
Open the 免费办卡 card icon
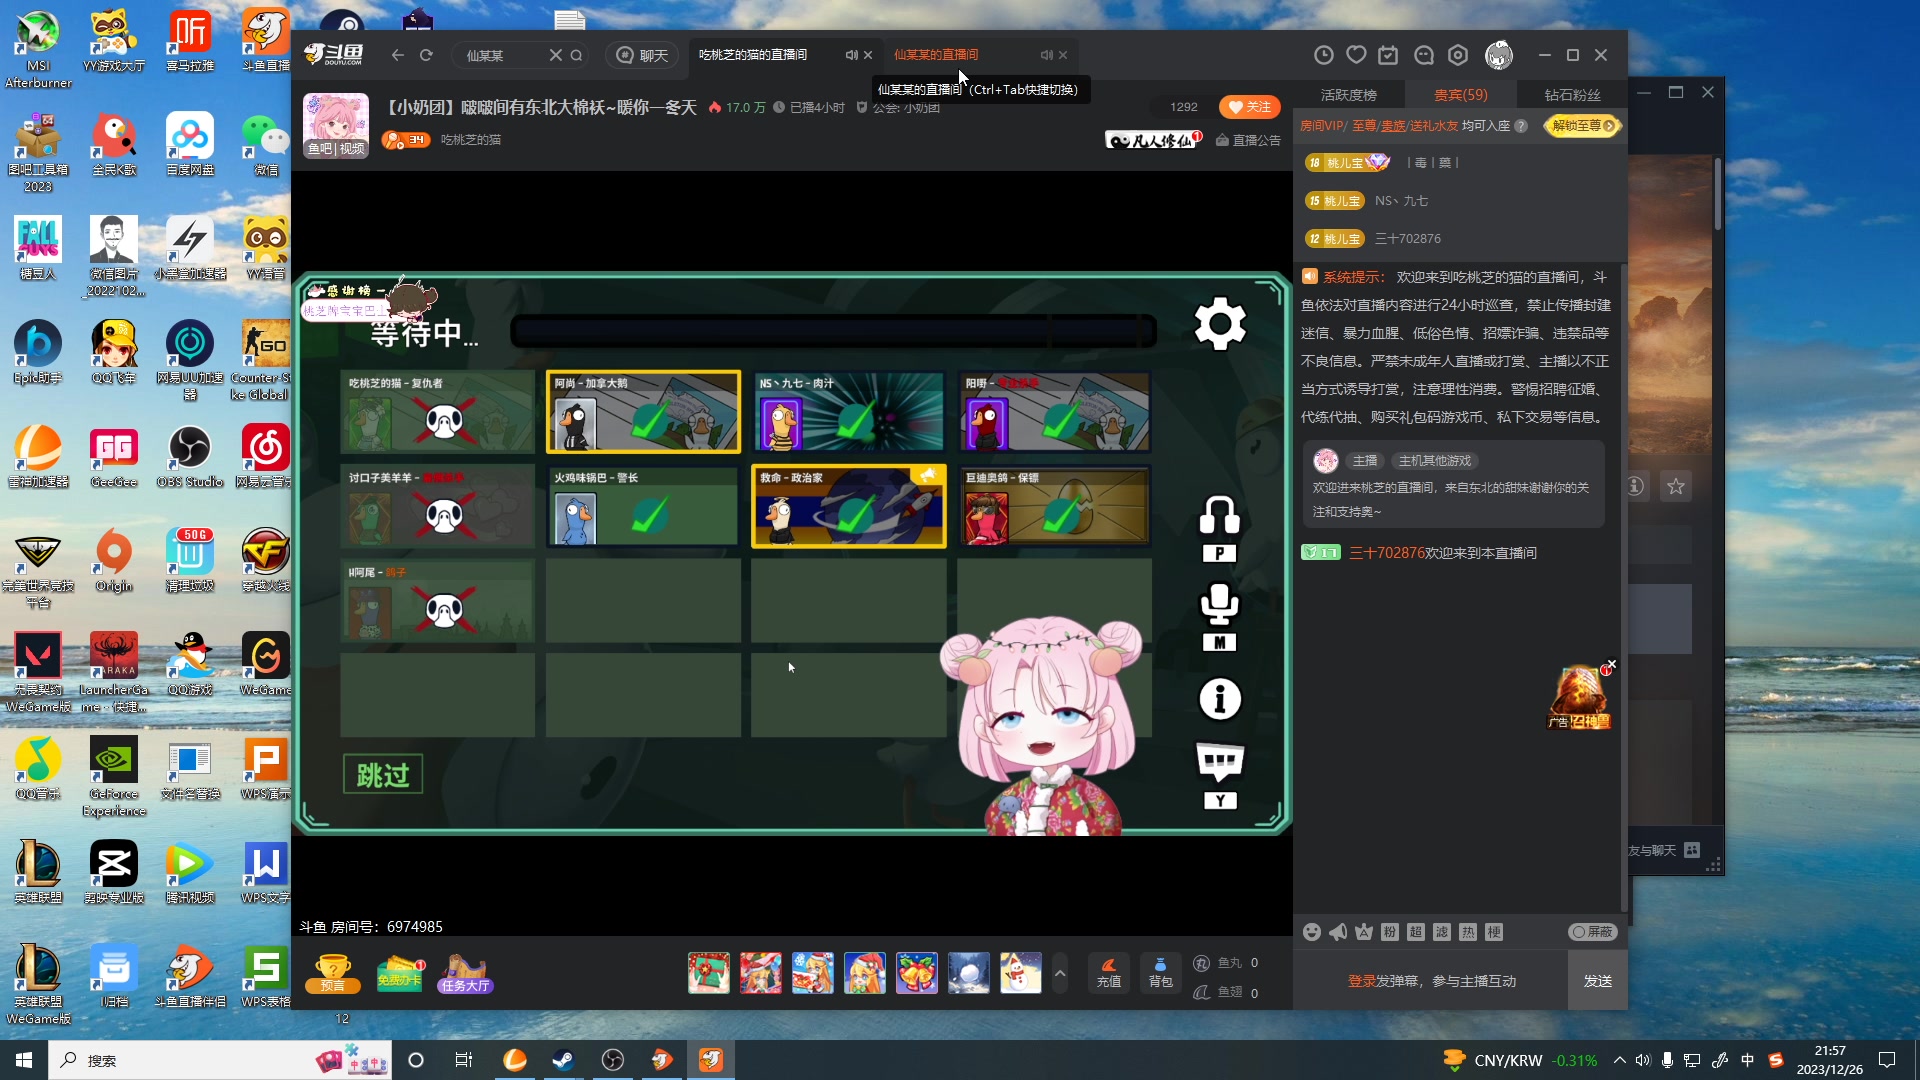pyautogui.click(x=400, y=973)
